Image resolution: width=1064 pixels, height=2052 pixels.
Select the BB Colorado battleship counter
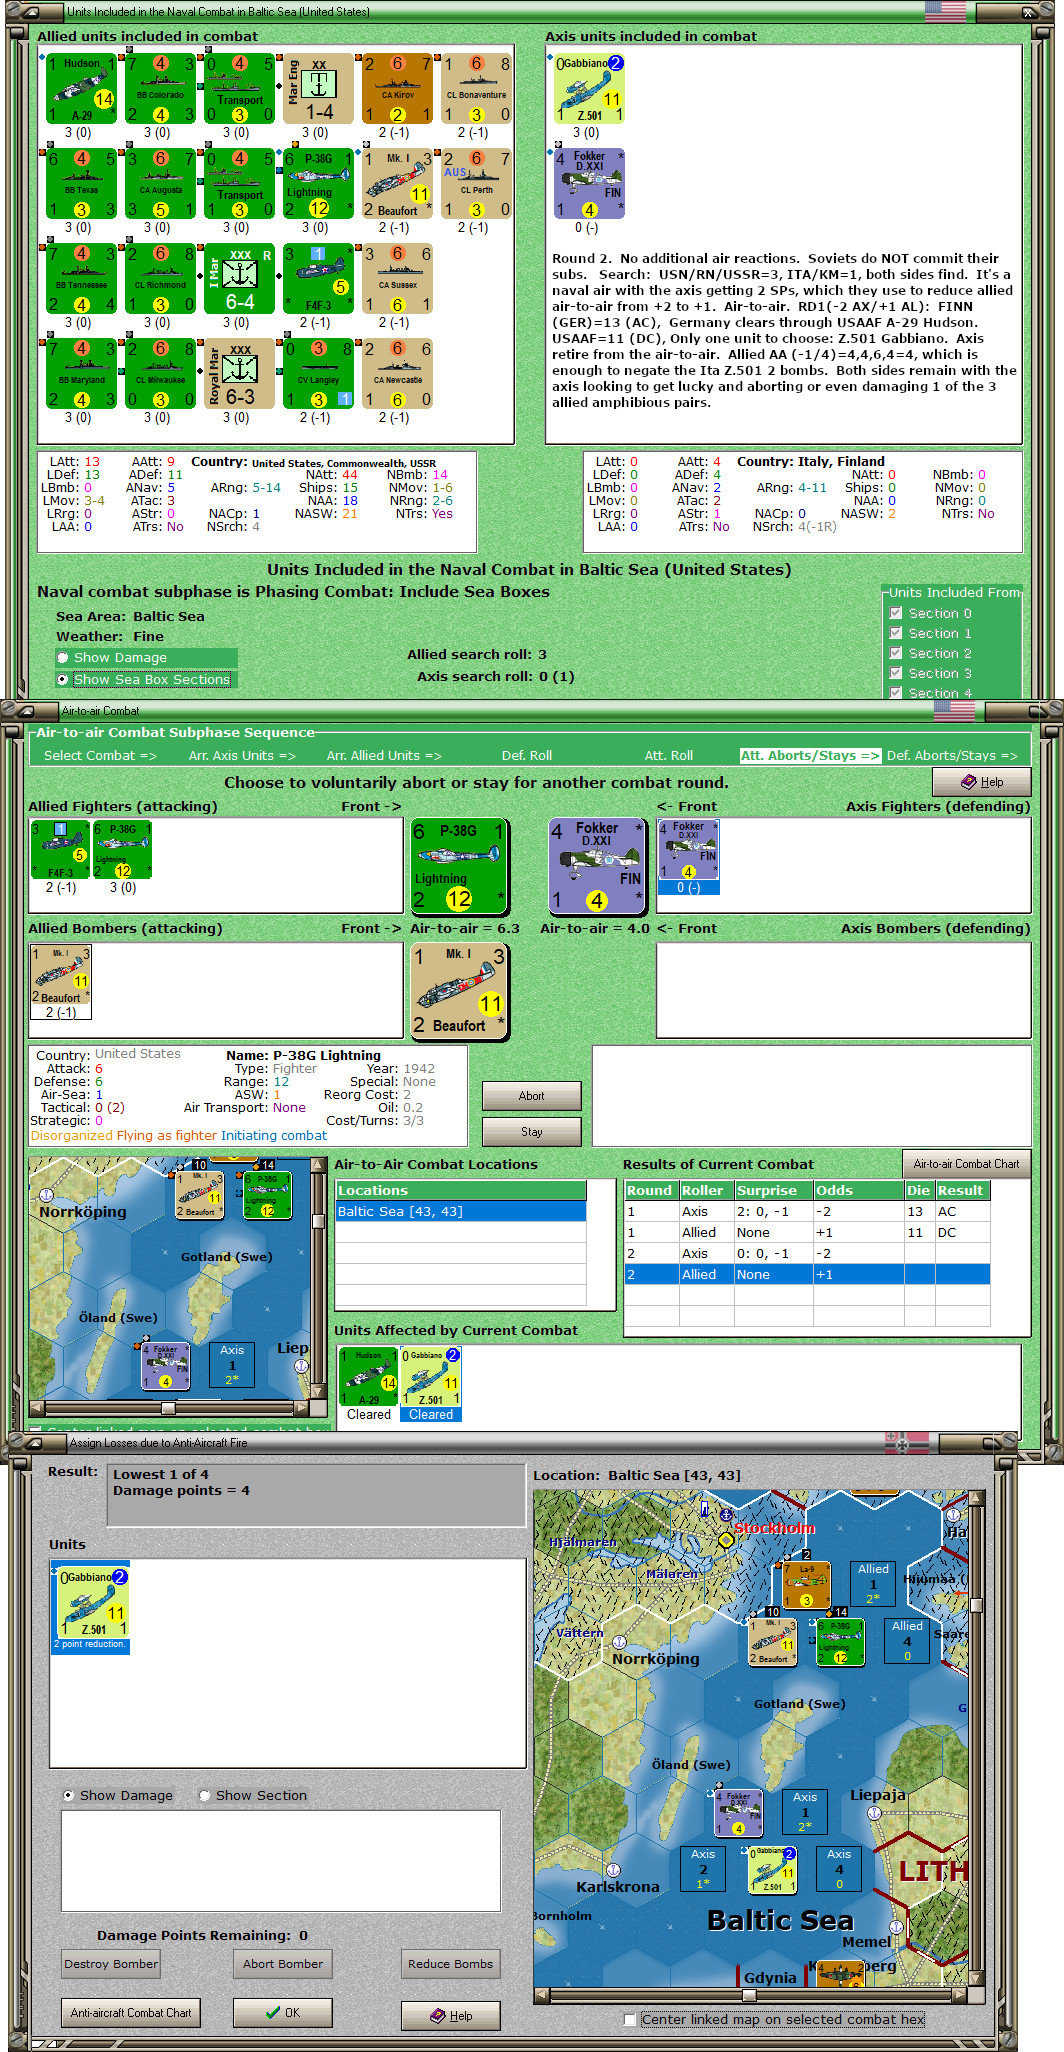(x=160, y=89)
